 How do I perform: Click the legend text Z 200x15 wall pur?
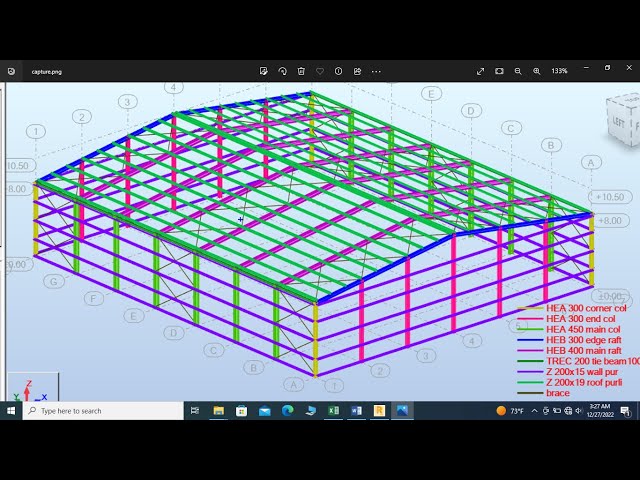tap(582, 372)
